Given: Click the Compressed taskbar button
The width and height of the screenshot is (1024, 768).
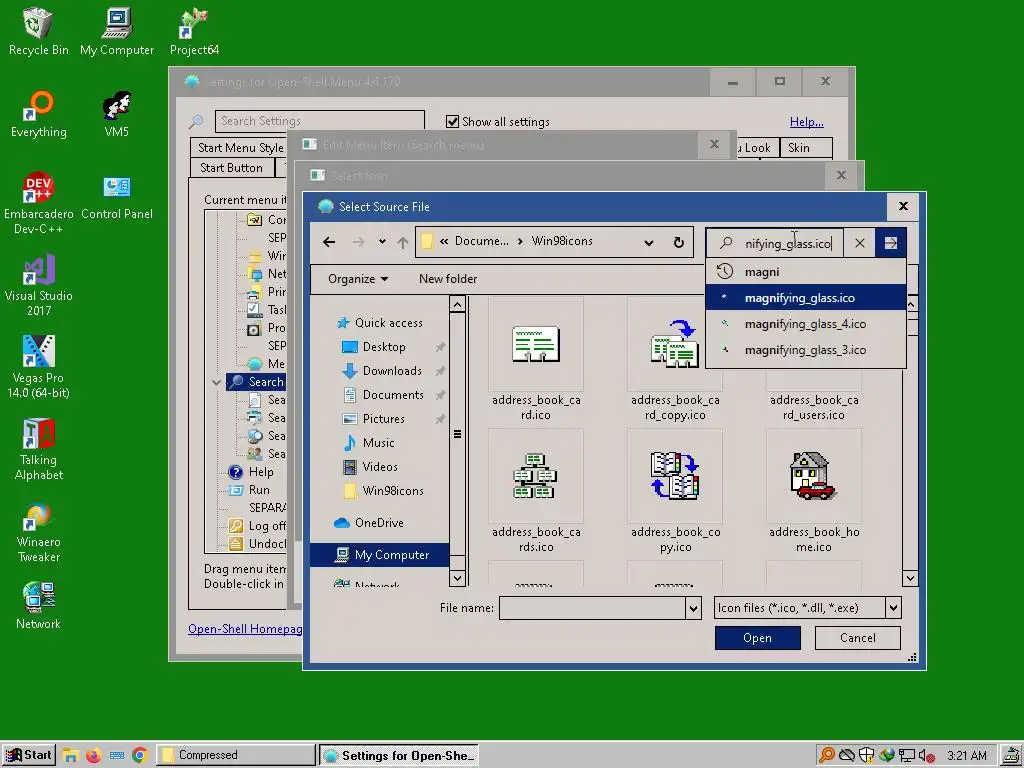Looking at the screenshot, I should click(x=236, y=756).
